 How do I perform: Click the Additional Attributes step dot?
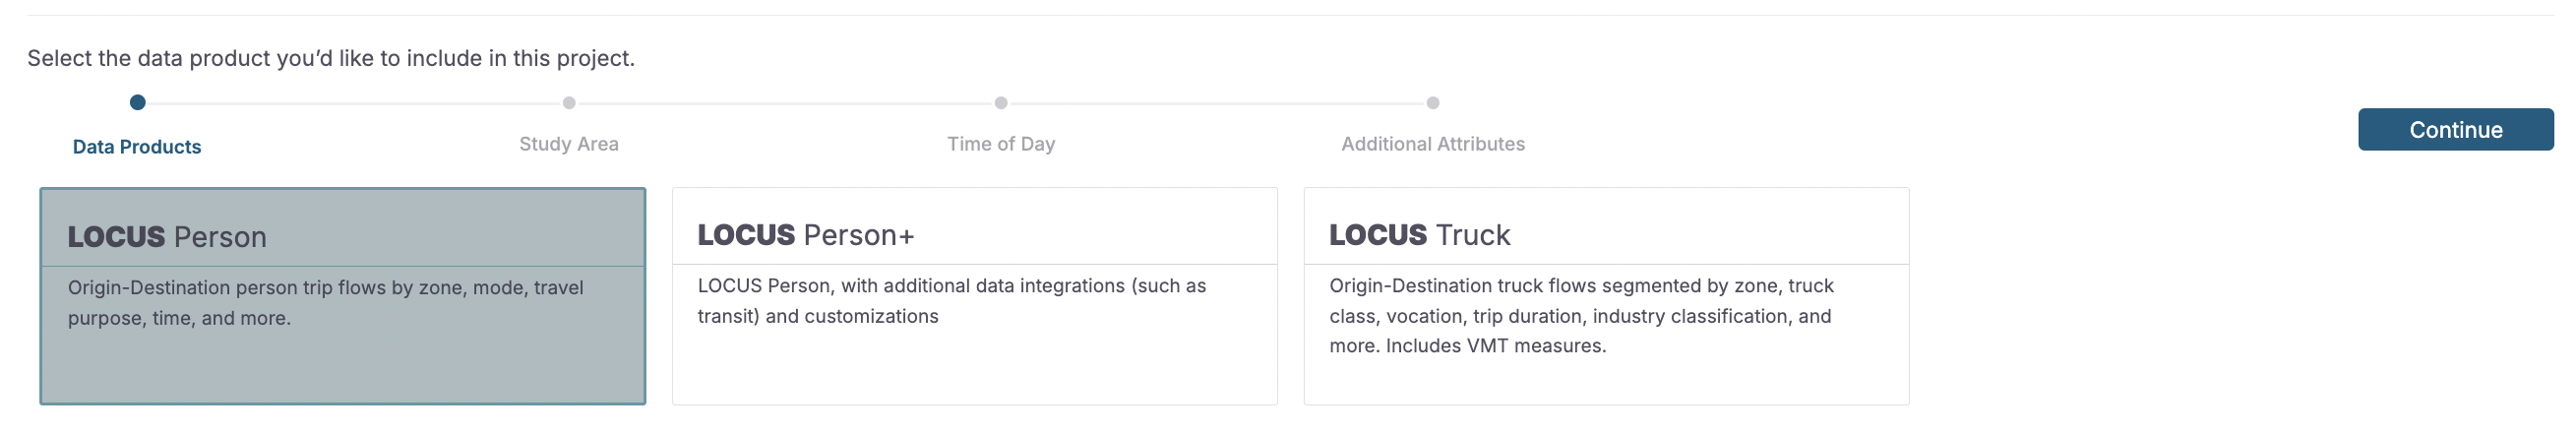(x=1433, y=103)
